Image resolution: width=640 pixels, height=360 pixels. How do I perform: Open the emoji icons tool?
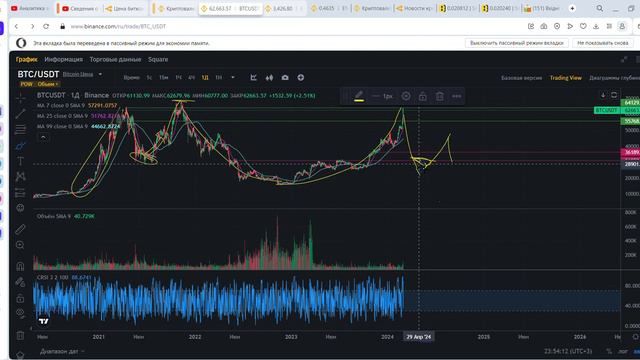[x=20, y=208]
